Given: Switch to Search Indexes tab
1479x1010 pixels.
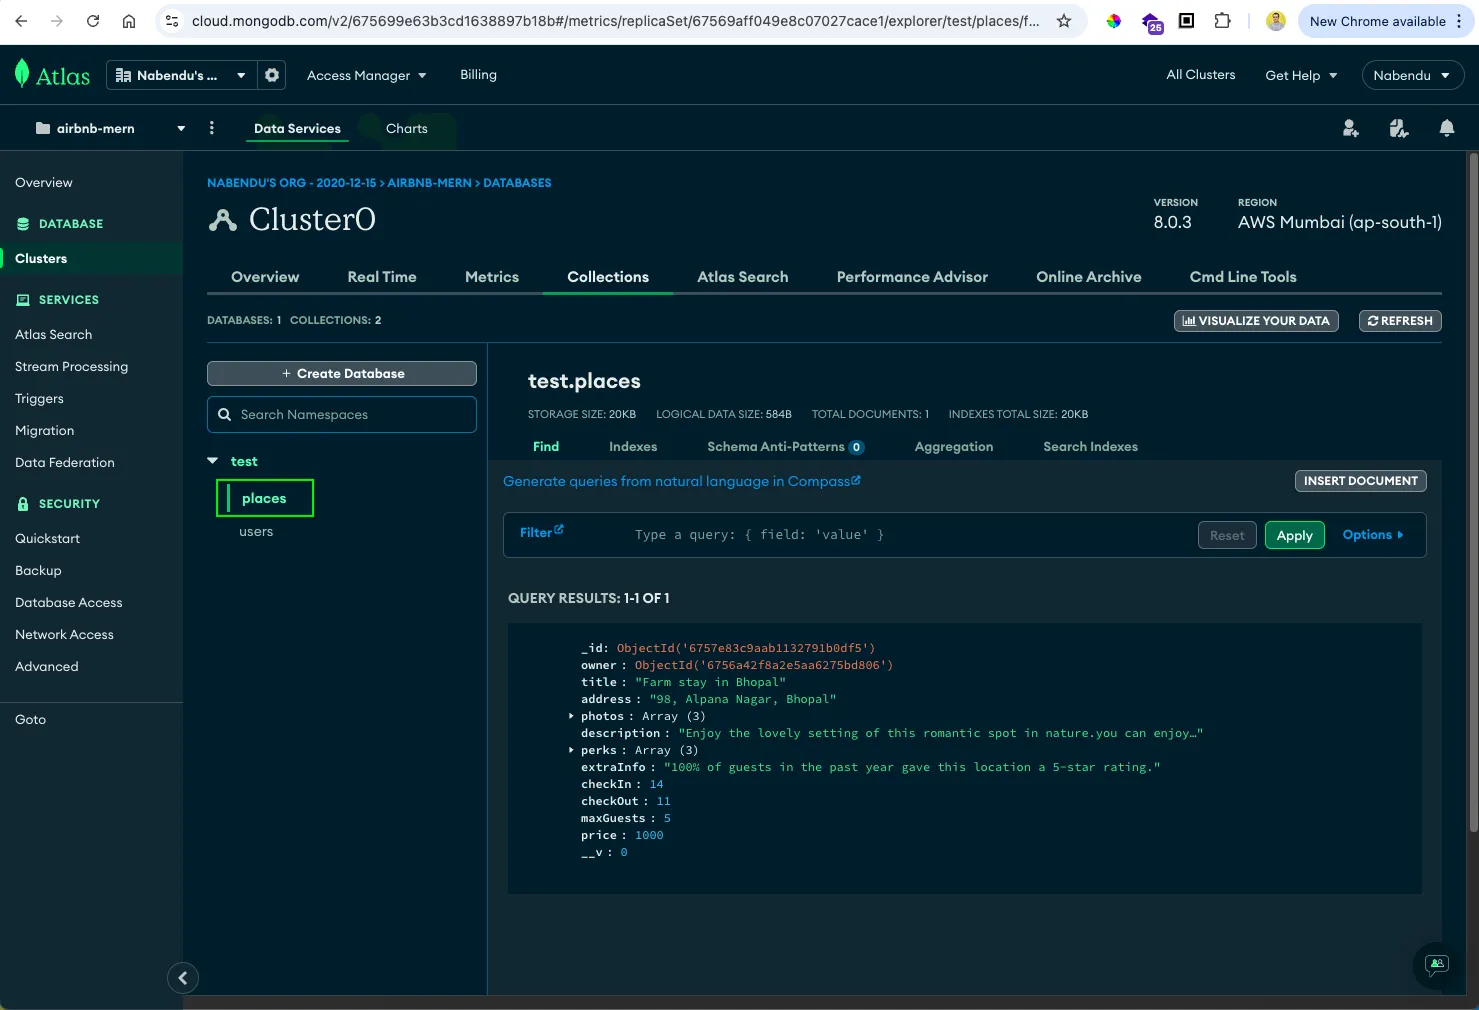Looking at the screenshot, I should pyautogui.click(x=1090, y=447).
